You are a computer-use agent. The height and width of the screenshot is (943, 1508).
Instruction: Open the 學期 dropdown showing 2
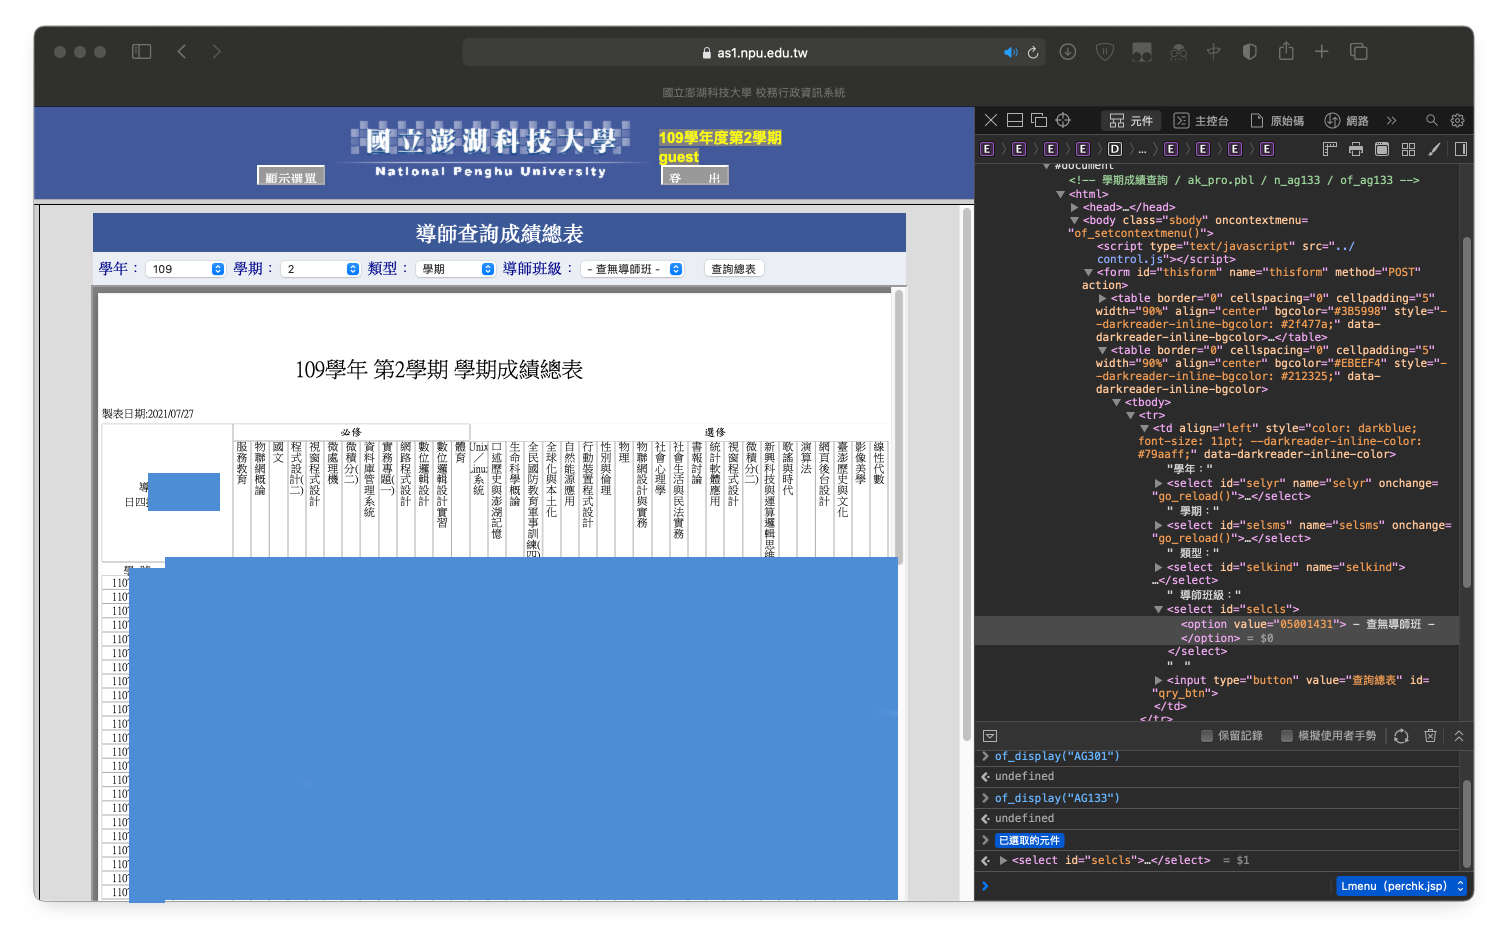[320, 269]
